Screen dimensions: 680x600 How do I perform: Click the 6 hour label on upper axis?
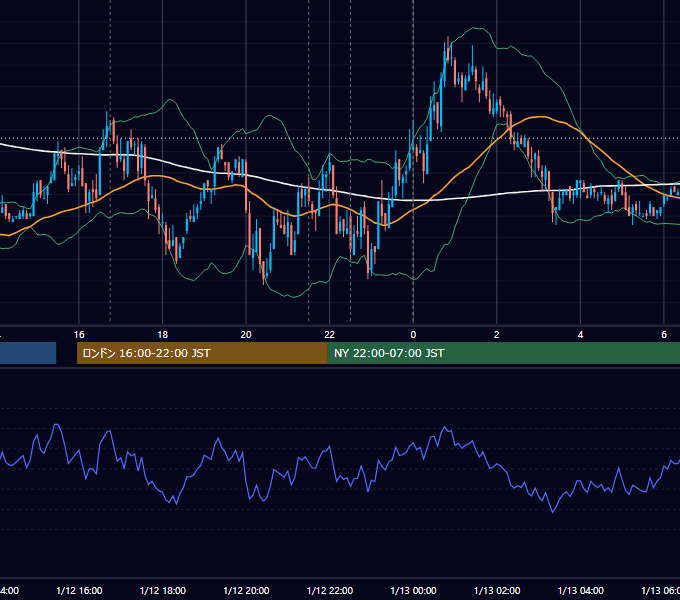tap(664, 335)
